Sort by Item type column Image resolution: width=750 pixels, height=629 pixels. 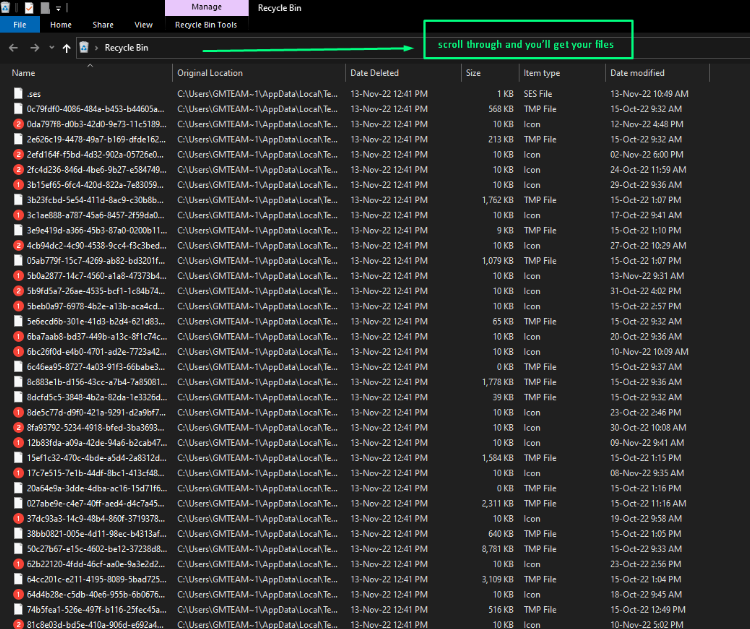click(541, 73)
